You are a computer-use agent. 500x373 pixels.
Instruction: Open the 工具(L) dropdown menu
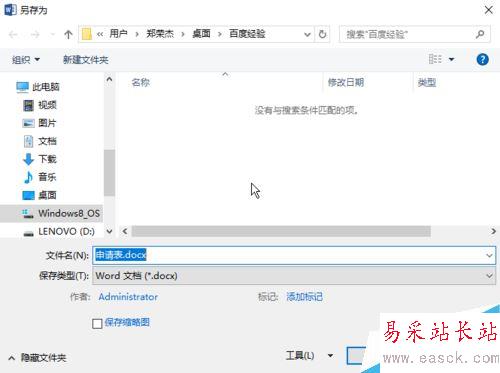309,356
